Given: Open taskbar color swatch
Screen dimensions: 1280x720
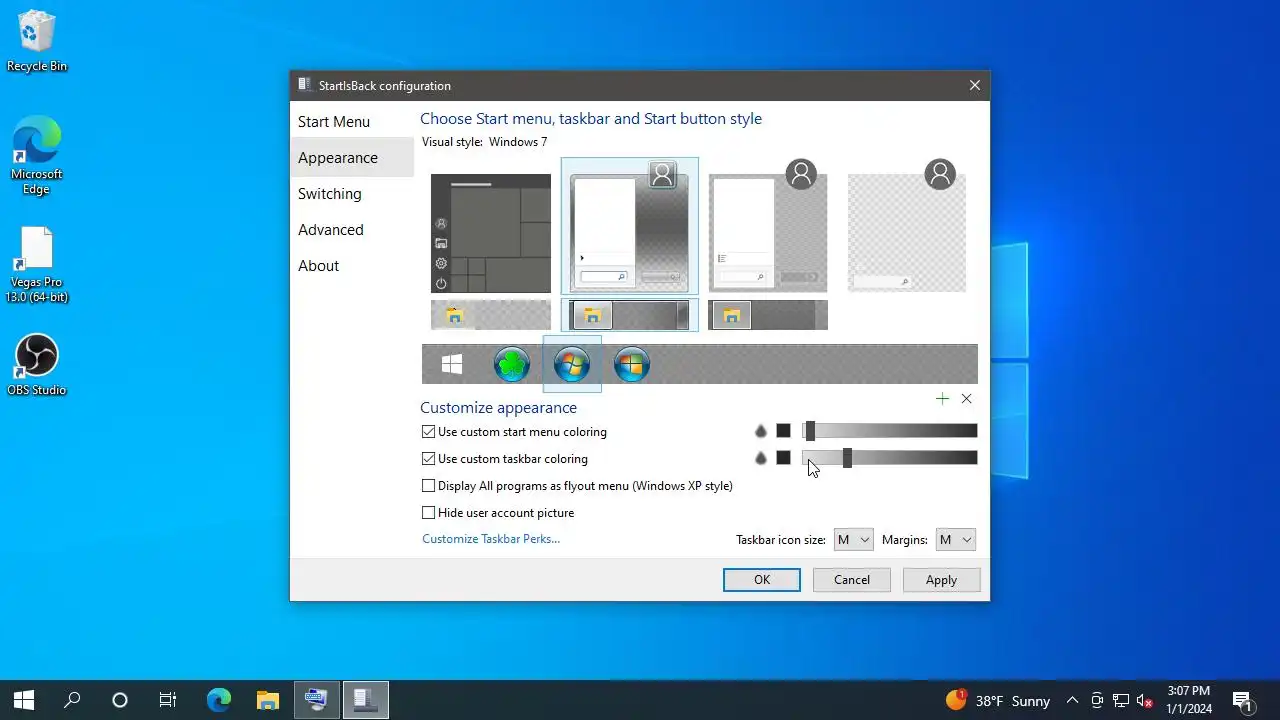Looking at the screenshot, I should click(783, 458).
